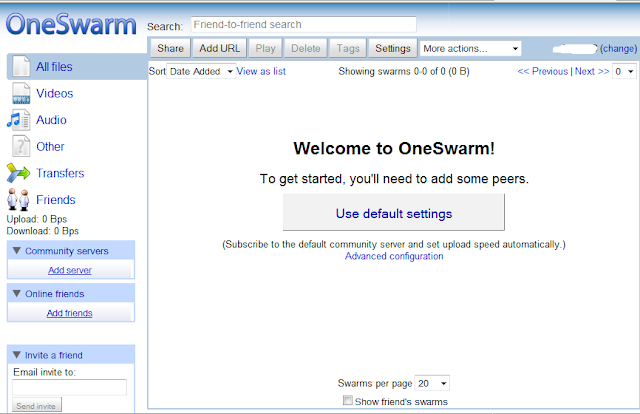
Task: Open Audio category
Action: 51,120
